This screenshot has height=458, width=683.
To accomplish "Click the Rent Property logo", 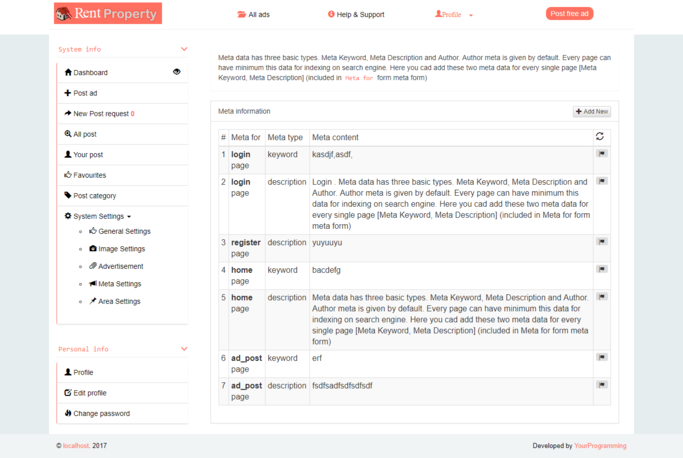I will coord(107,14).
